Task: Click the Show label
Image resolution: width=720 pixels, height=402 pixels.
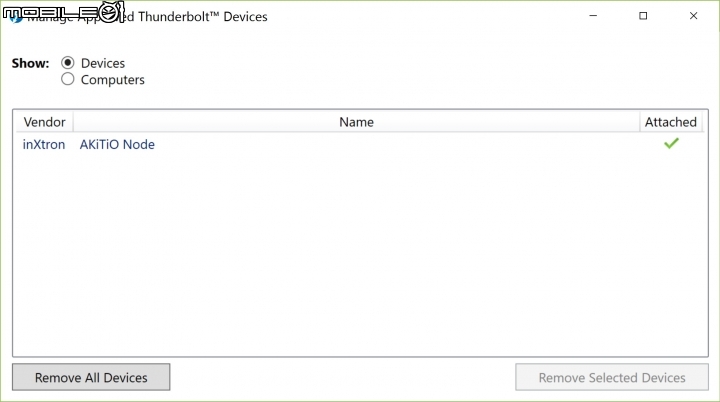Action: pos(30,63)
